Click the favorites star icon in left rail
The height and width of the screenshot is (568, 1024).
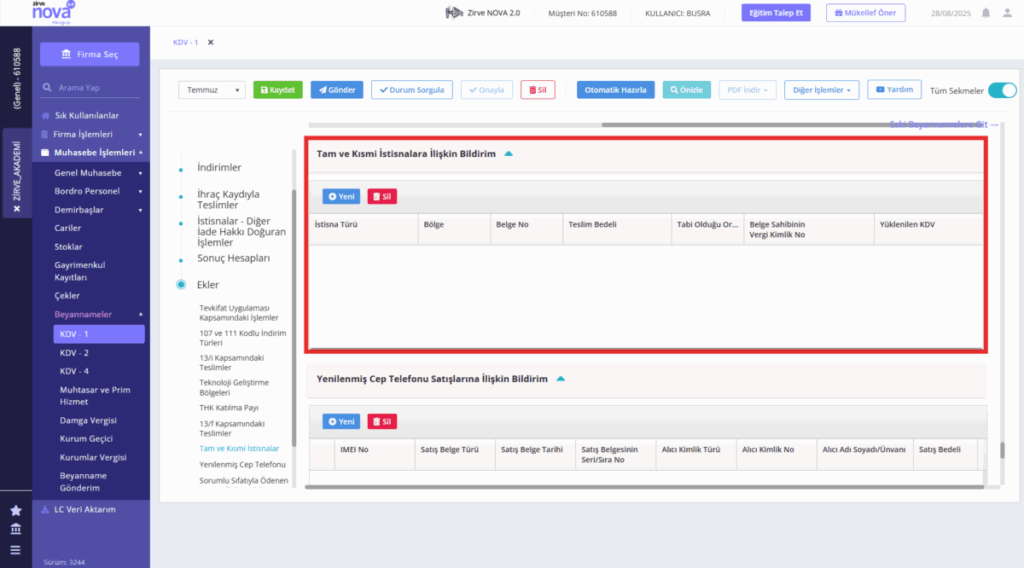click(16, 511)
